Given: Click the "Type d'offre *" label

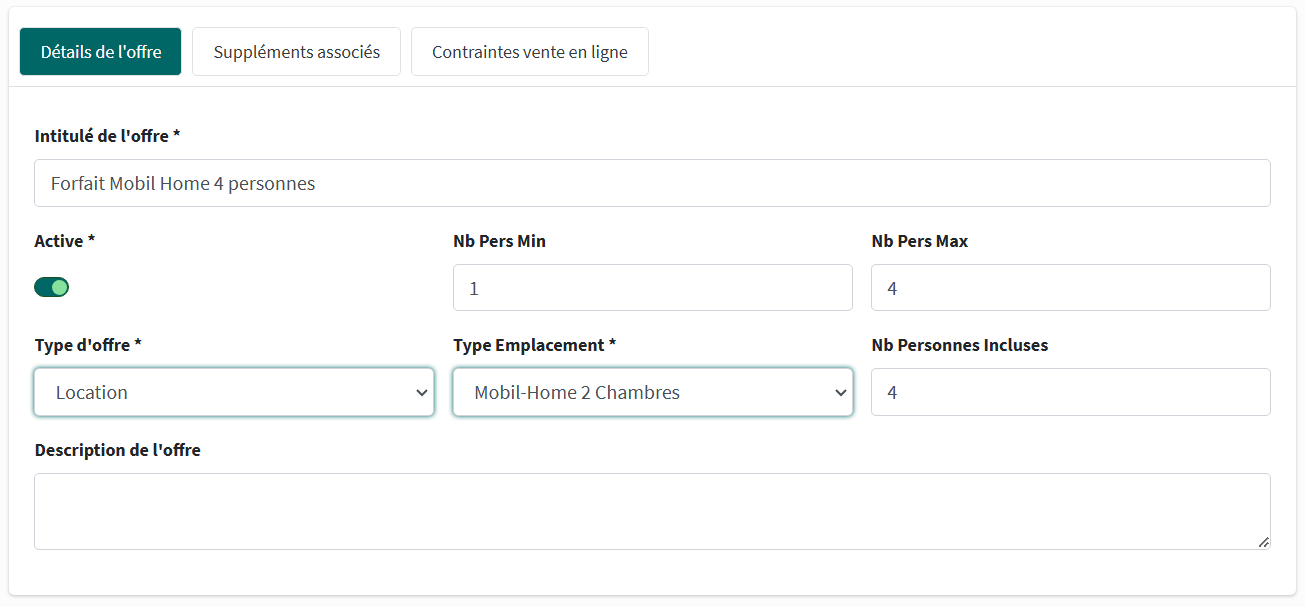Looking at the screenshot, I should coord(88,345).
